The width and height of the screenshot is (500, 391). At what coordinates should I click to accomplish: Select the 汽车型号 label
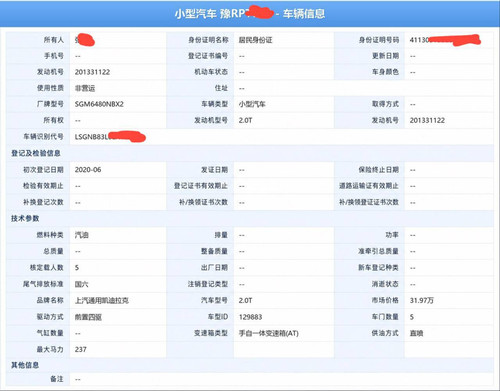(x=215, y=300)
